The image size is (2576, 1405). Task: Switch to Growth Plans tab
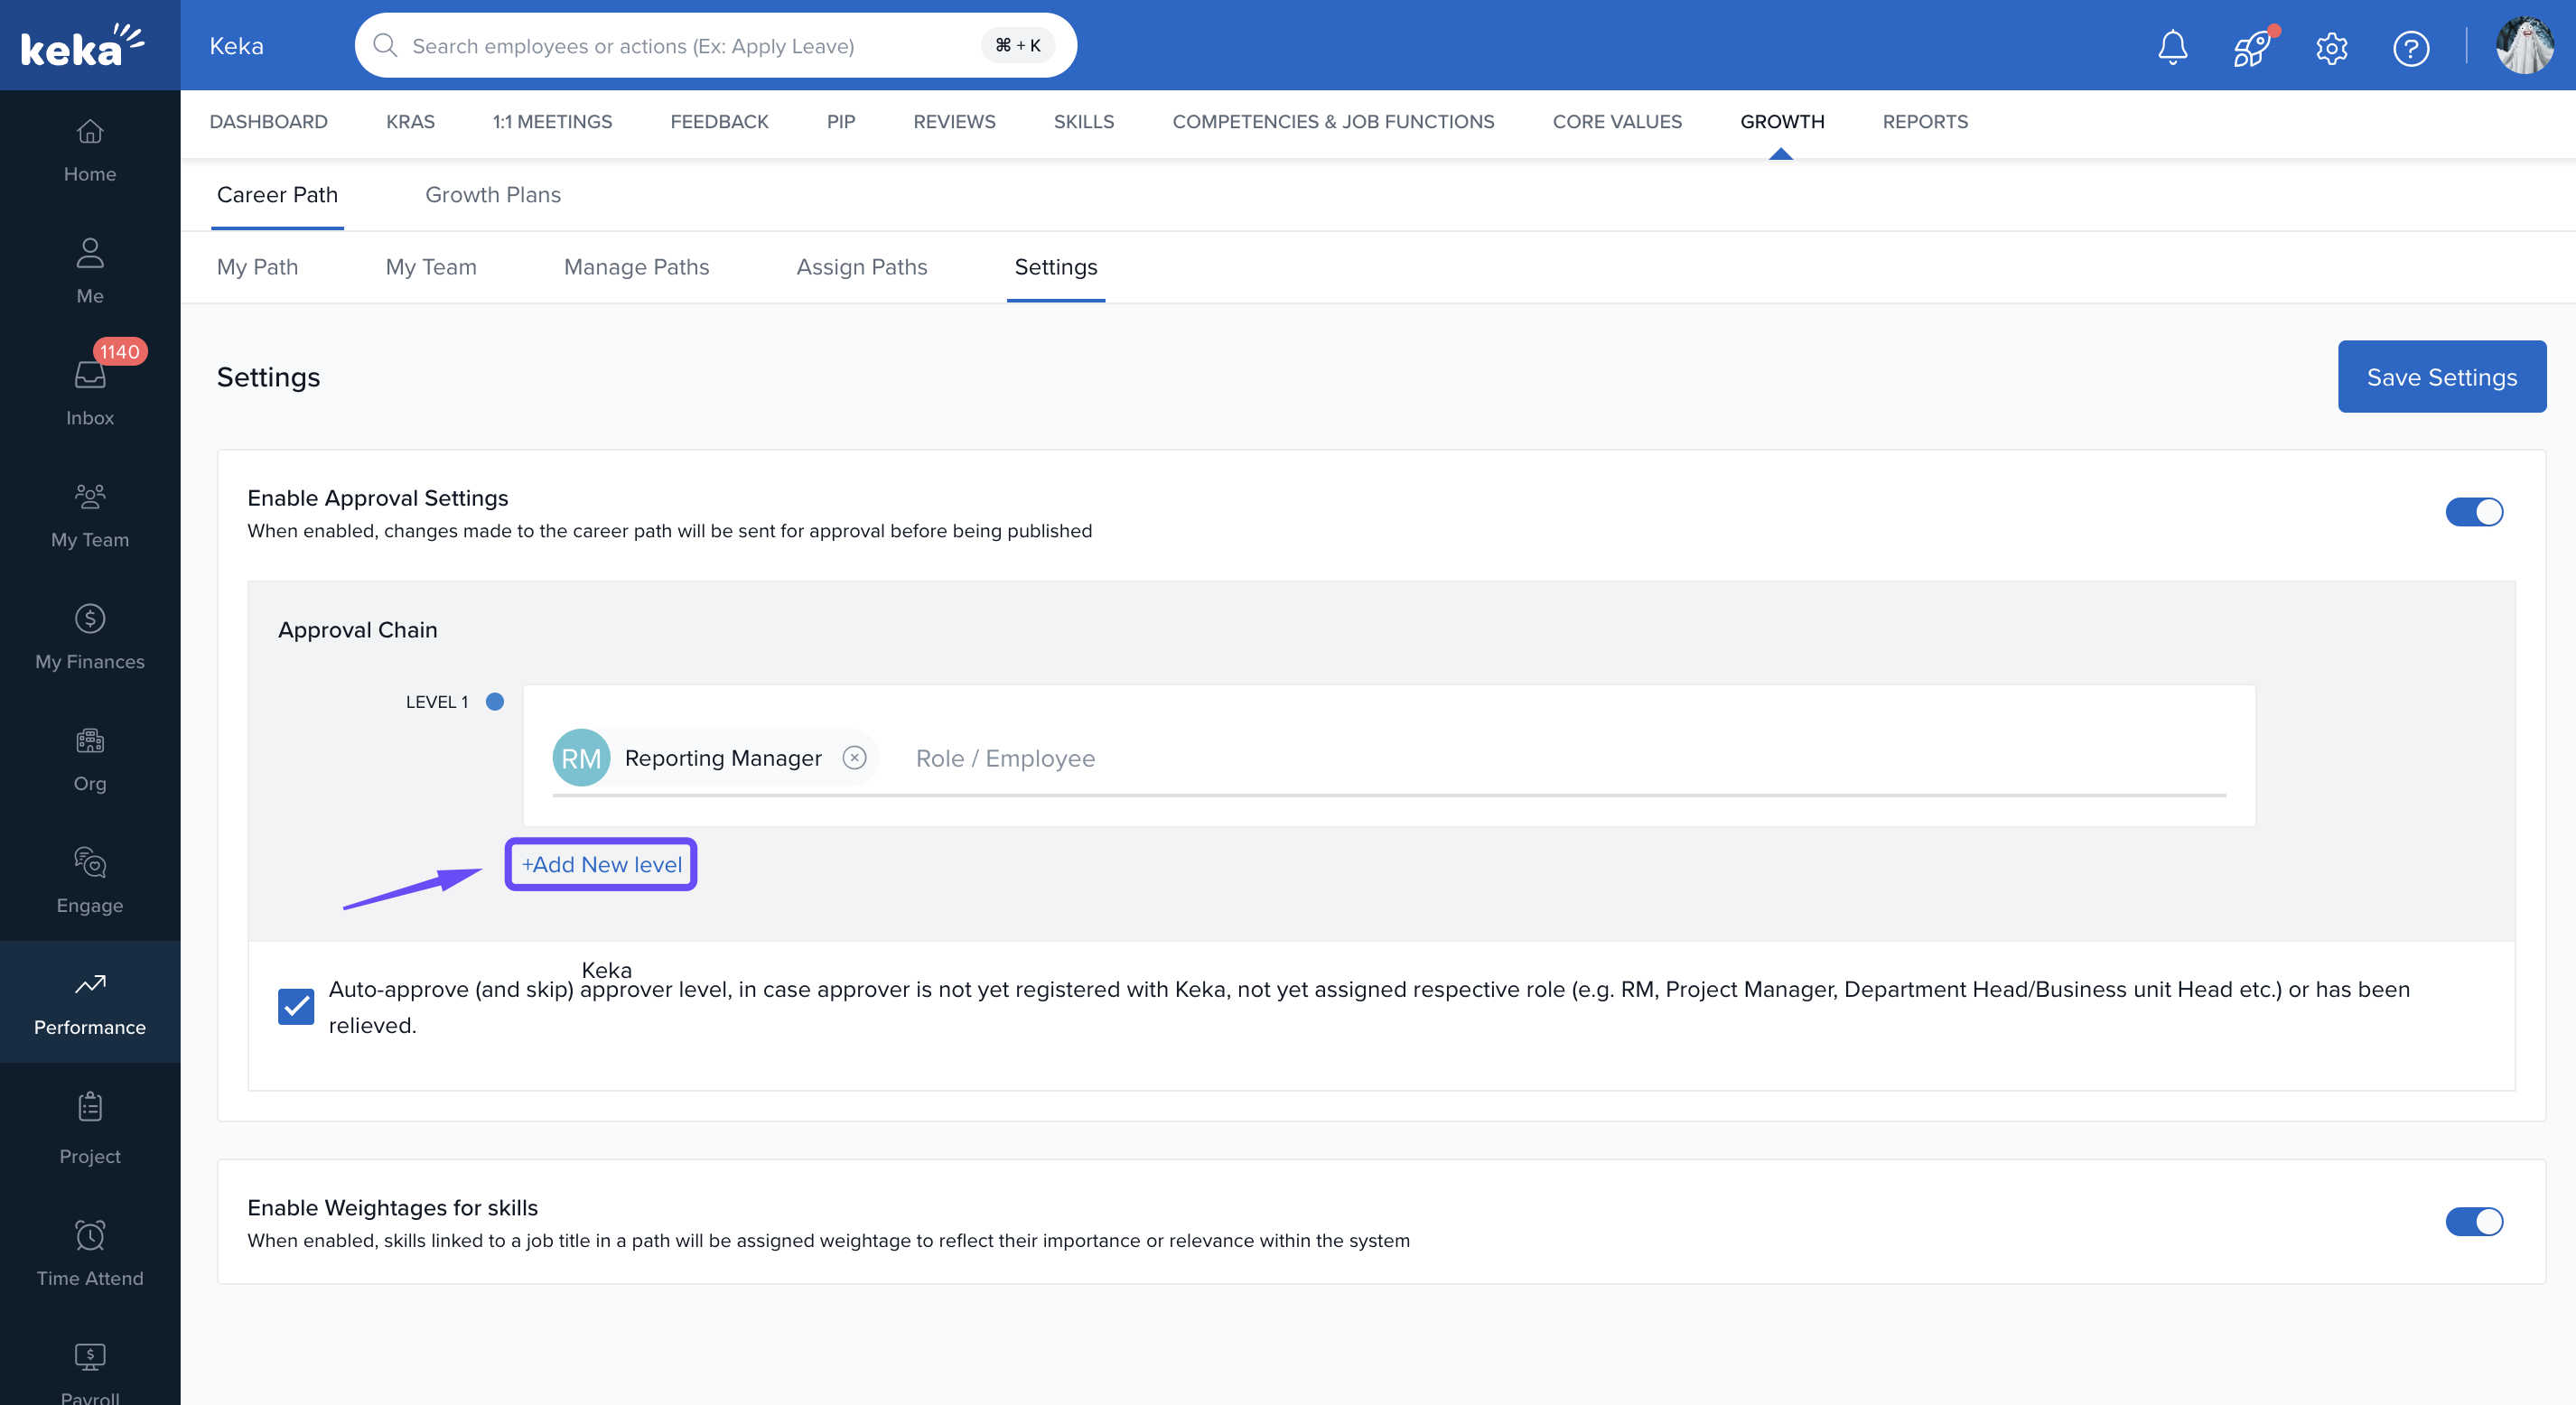pyautogui.click(x=493, y=195)
